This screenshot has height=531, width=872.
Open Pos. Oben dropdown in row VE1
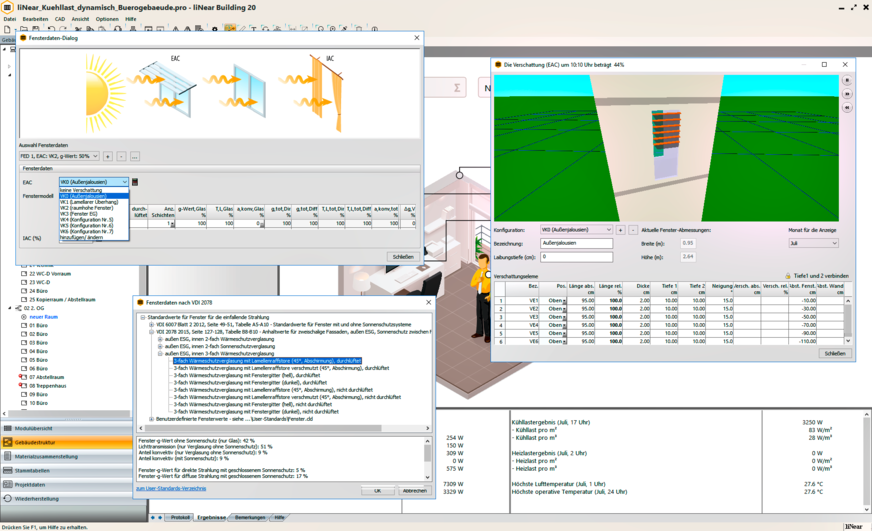coord(564,301)
